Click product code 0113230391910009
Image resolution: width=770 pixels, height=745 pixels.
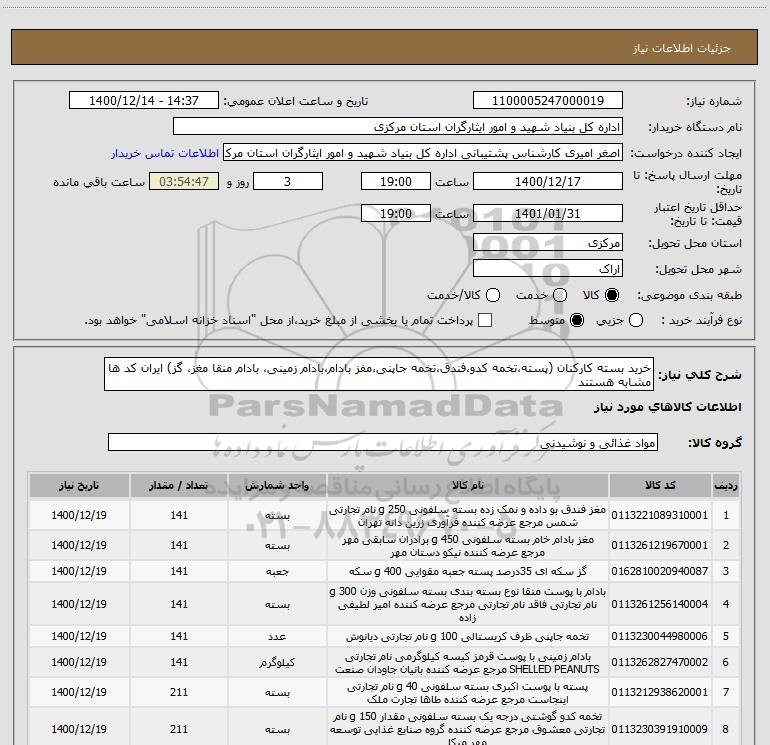point(660,729)
